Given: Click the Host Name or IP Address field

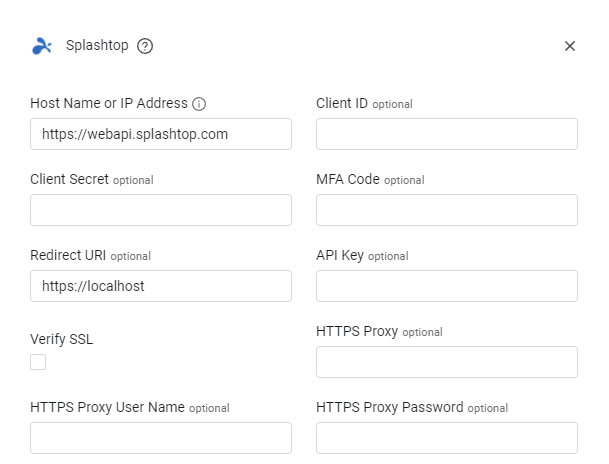Looking at the screenshot, I should click(161, 134).
